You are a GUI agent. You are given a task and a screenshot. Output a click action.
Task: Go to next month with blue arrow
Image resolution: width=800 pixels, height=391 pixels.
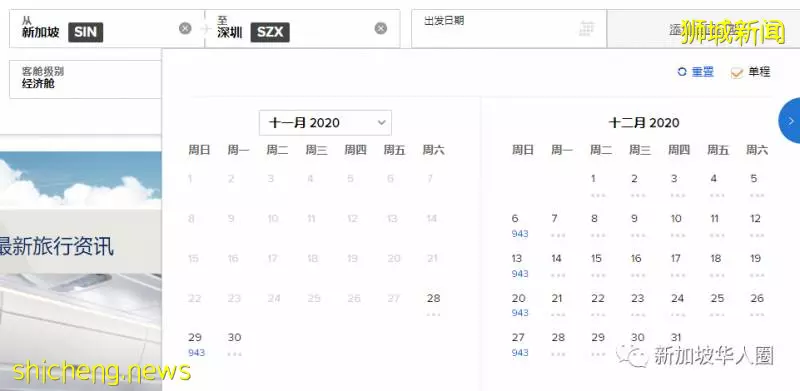(x=790, y=121)
